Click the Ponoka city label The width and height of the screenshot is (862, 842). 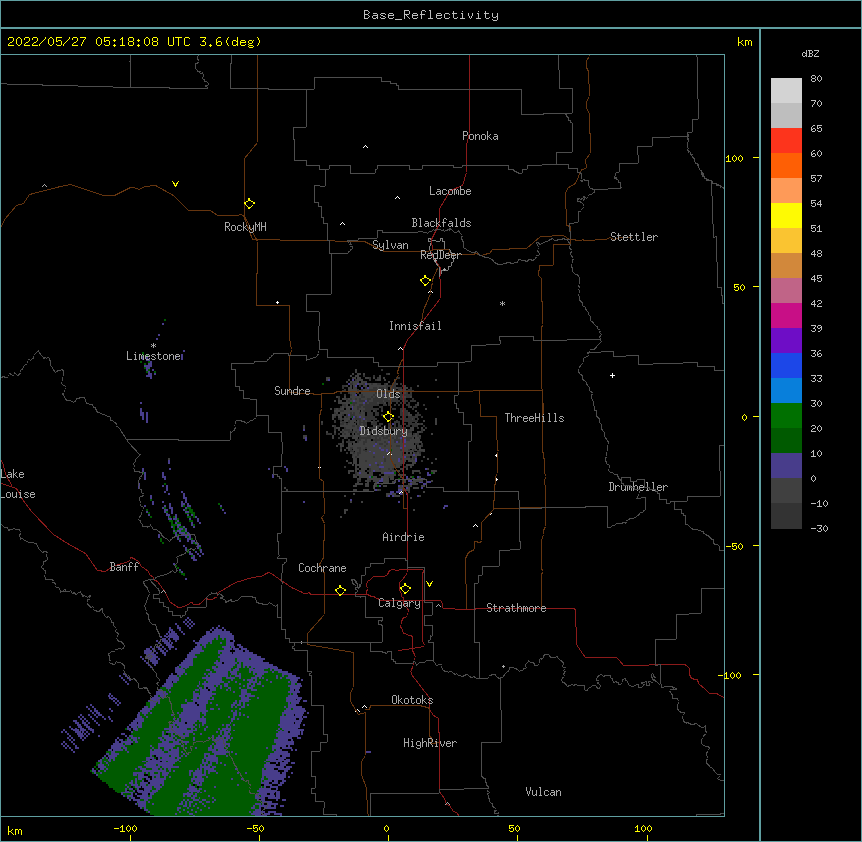coord(480,136)
